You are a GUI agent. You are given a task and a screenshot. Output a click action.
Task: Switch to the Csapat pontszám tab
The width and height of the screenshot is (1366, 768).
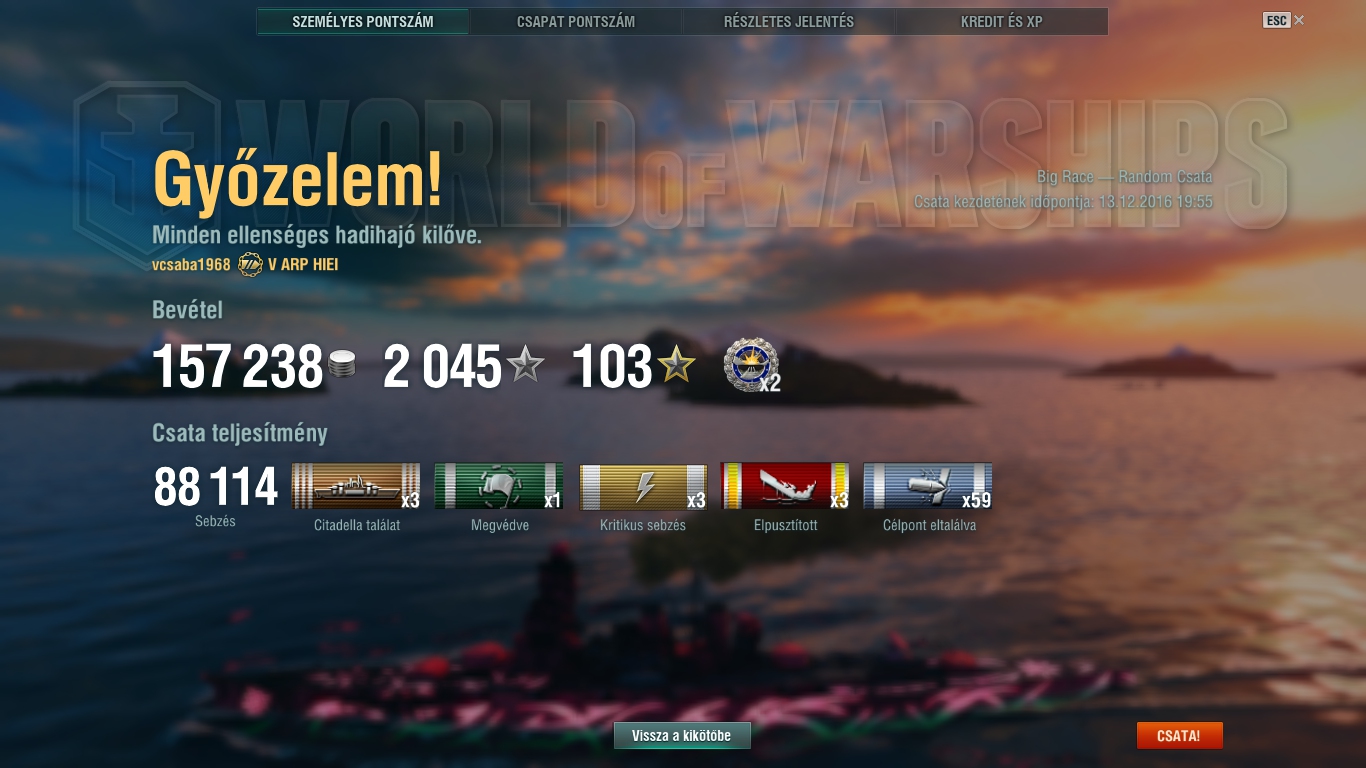(x=576, y=21)
